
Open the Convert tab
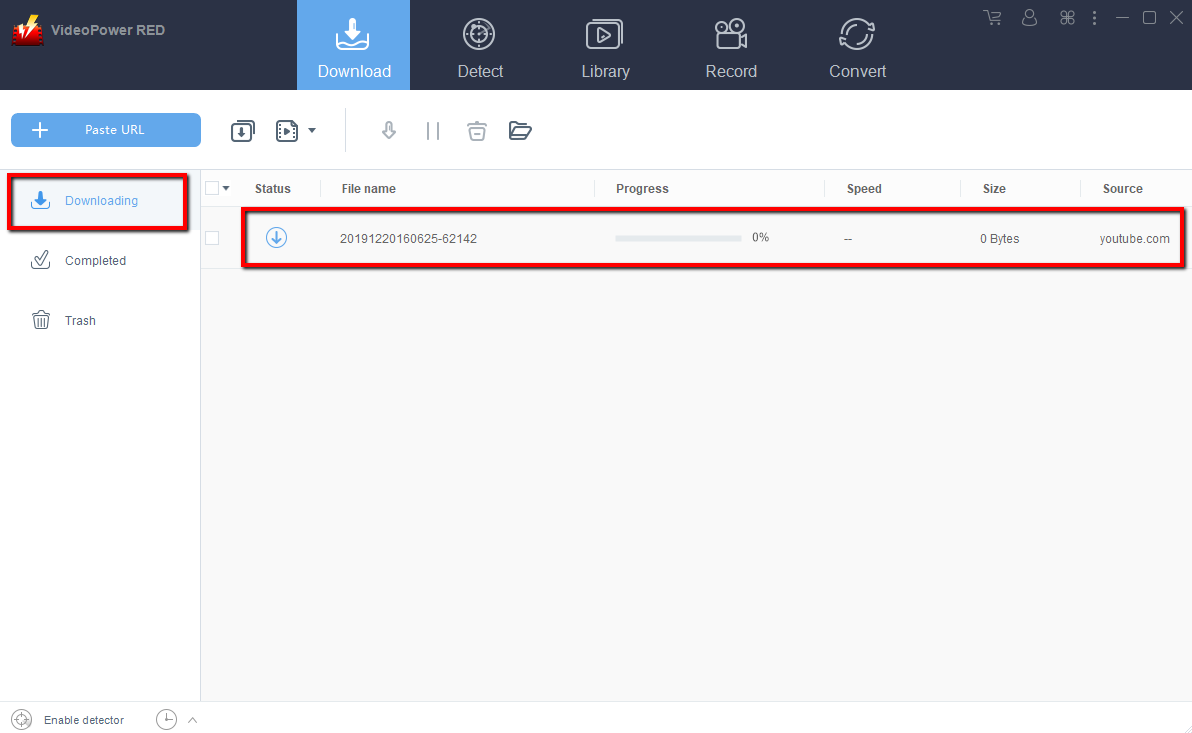(857, 46)
